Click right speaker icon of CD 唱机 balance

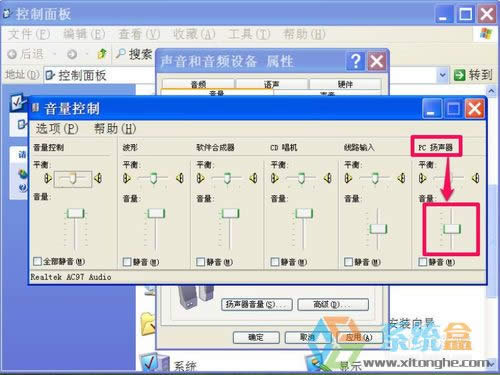tap(328, 178)
